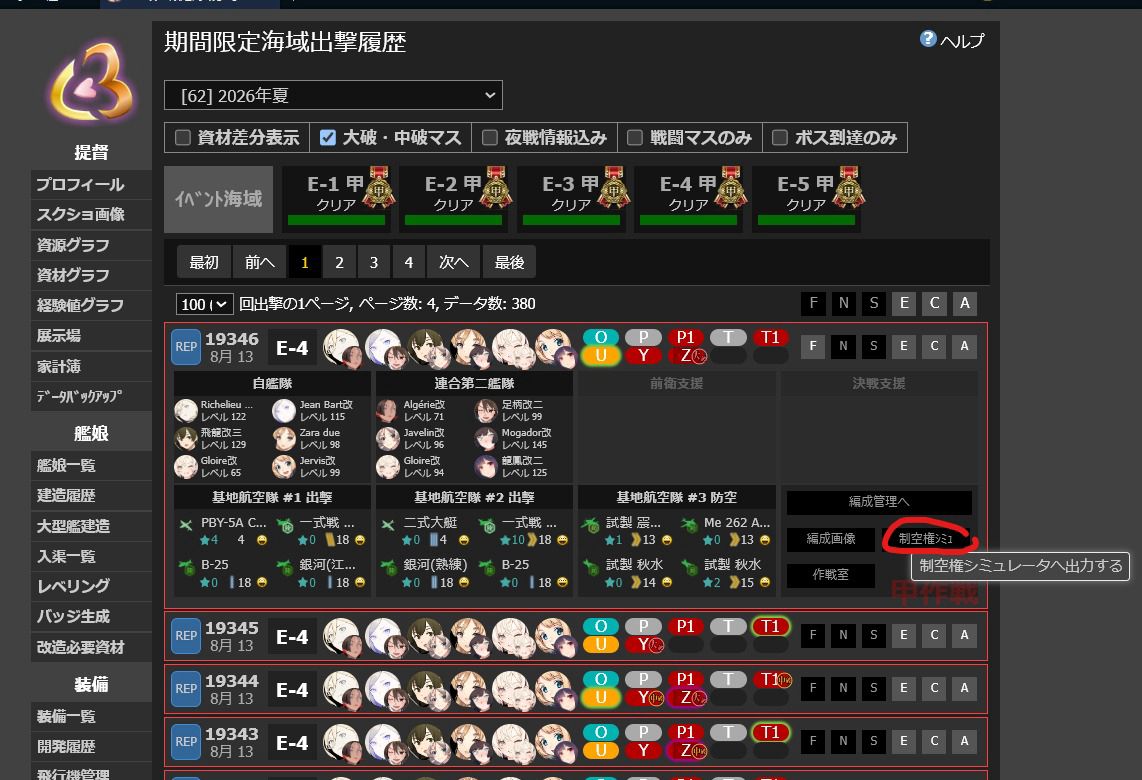The image size is (1142, 780).
Task: Select the E-5 甲 map tab
Action: point(806,199)
